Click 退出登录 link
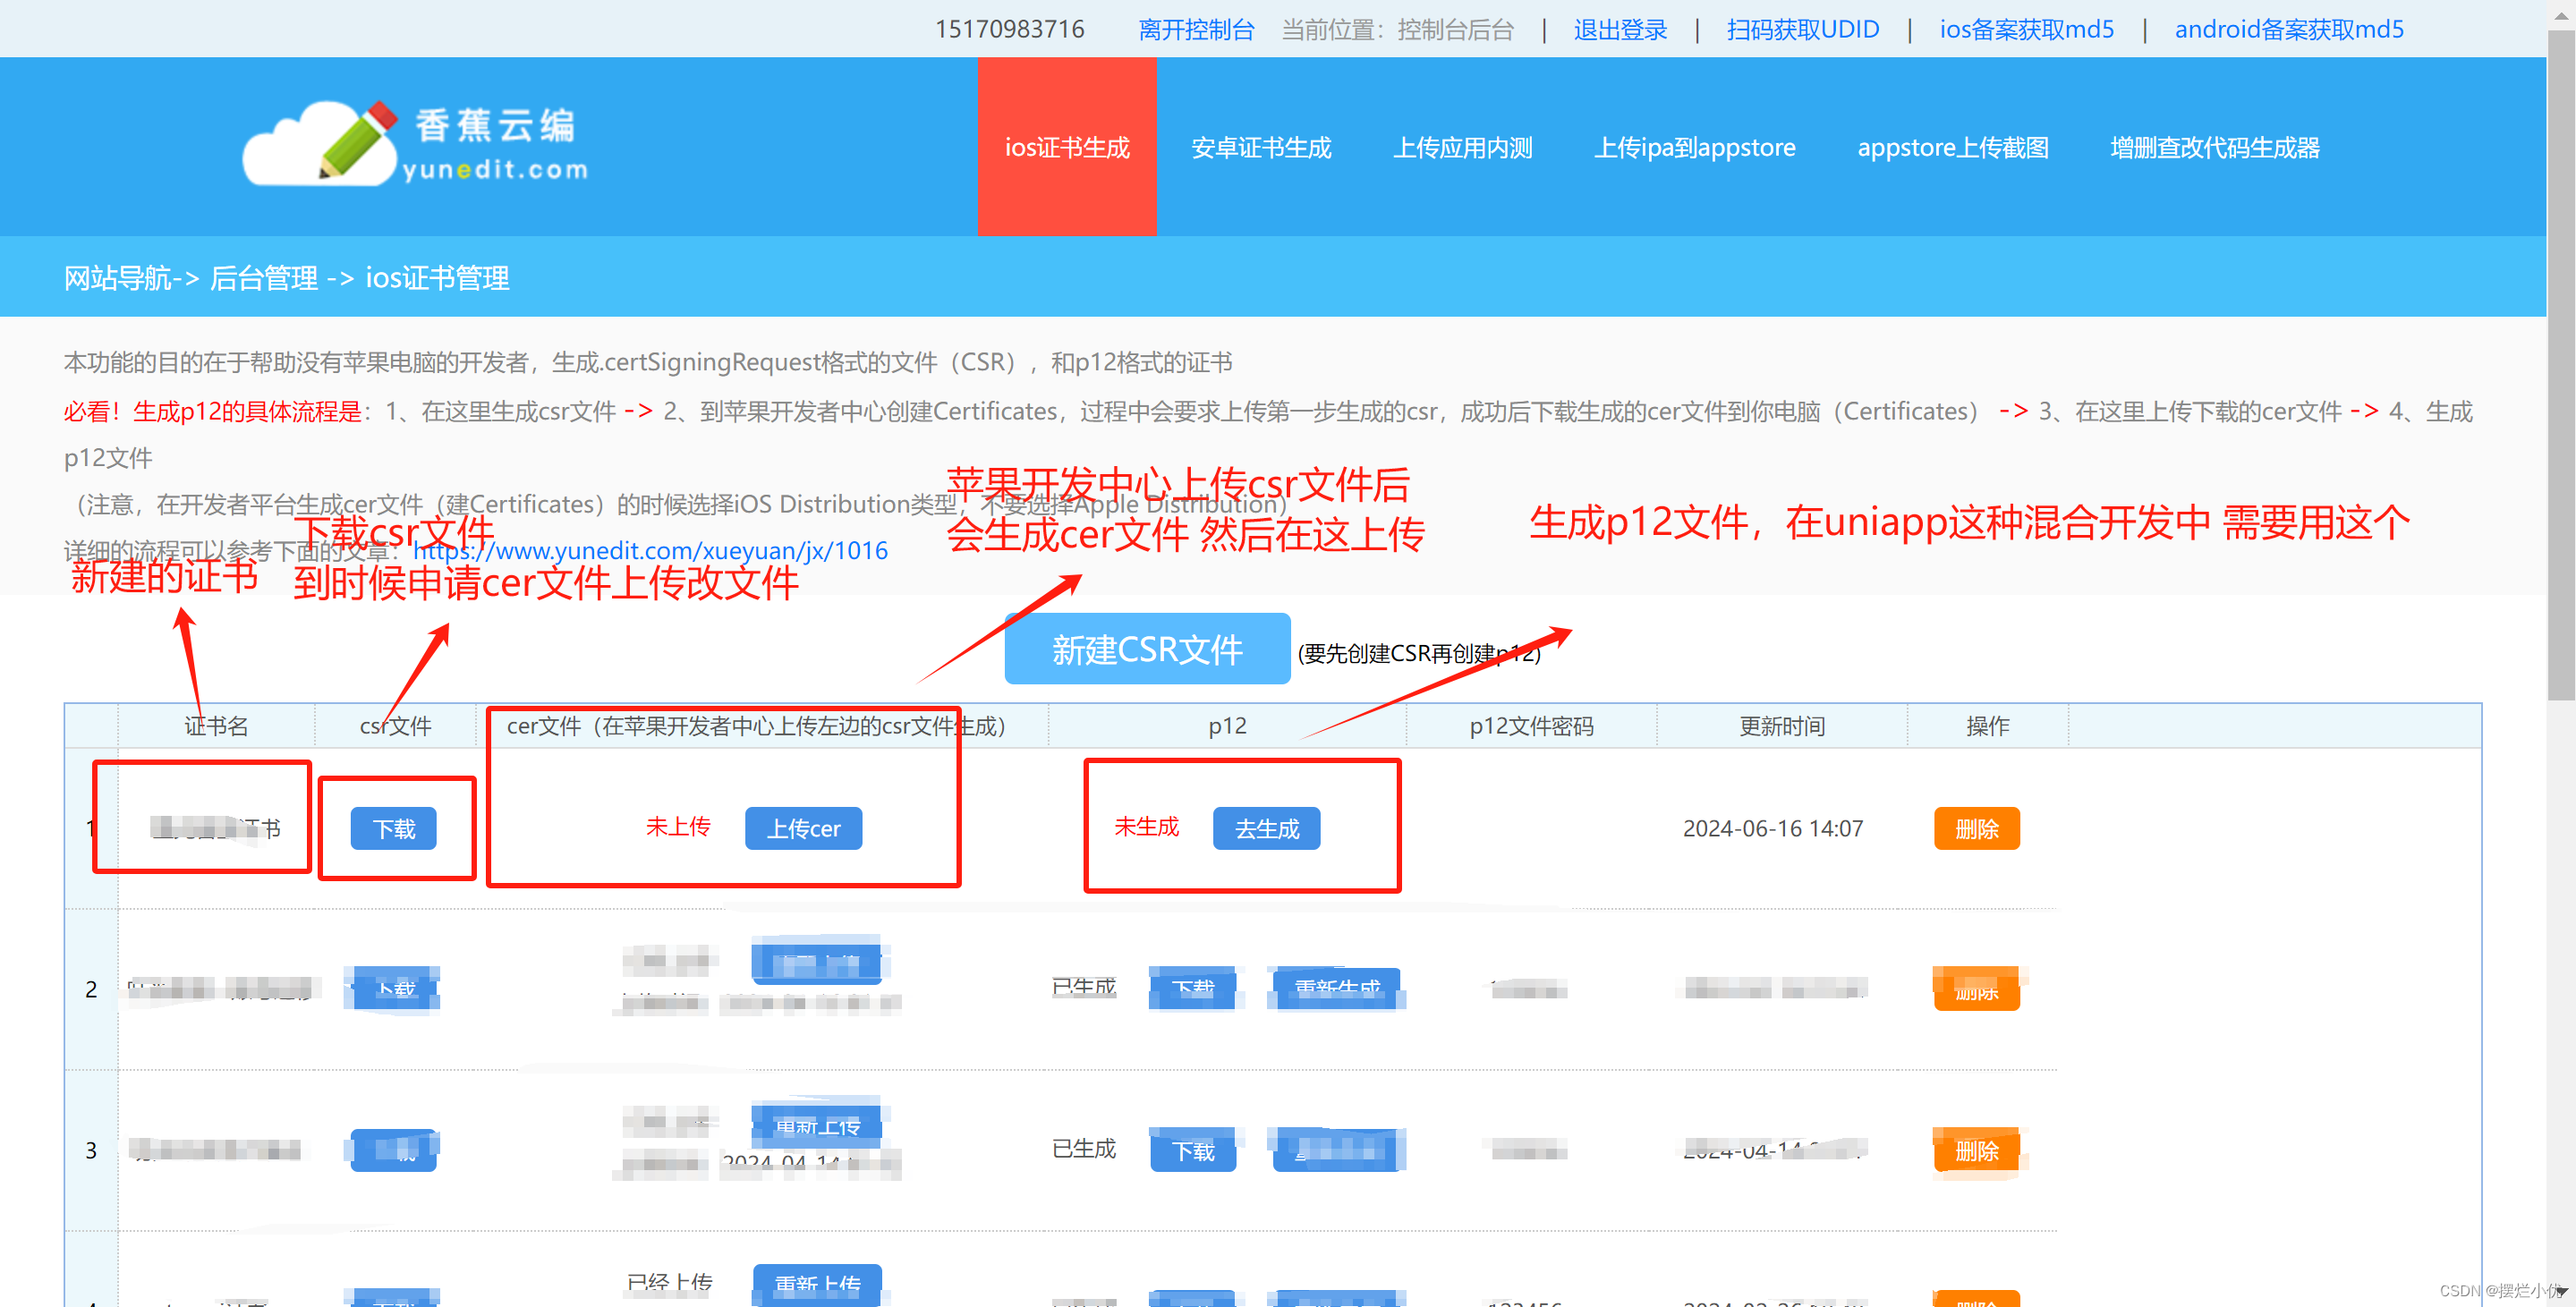Image resolution: width=2576 pixels, height=1307 pixels. [1619, 29]
